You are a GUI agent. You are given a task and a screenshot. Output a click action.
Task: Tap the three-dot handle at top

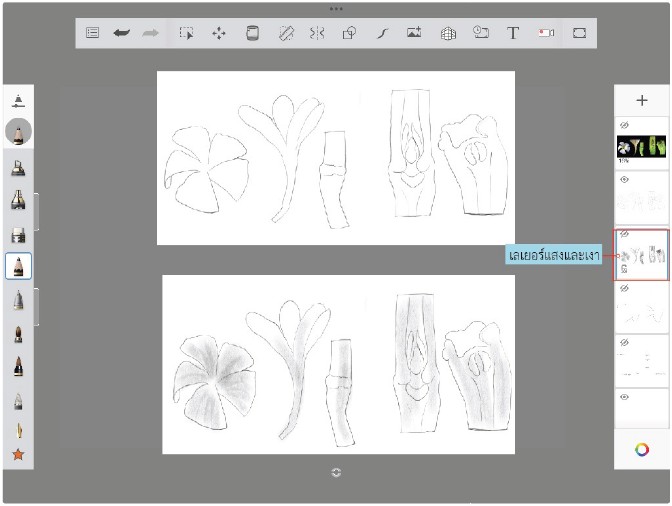pos(336,9)
